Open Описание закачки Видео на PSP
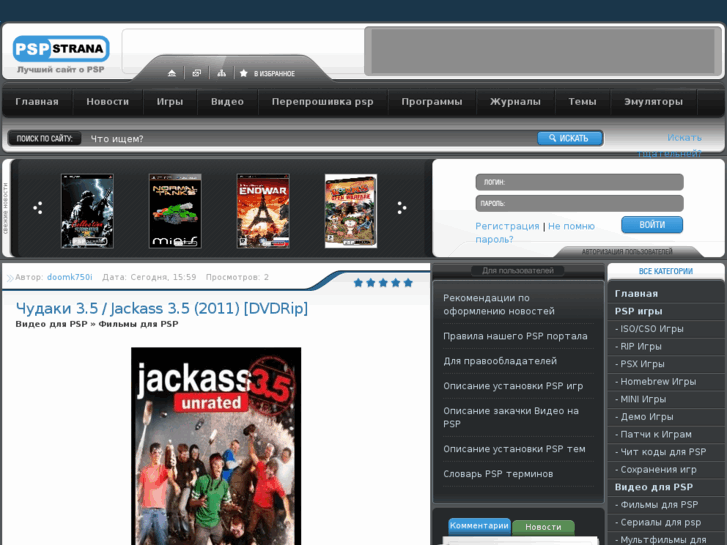 (511, 417)
